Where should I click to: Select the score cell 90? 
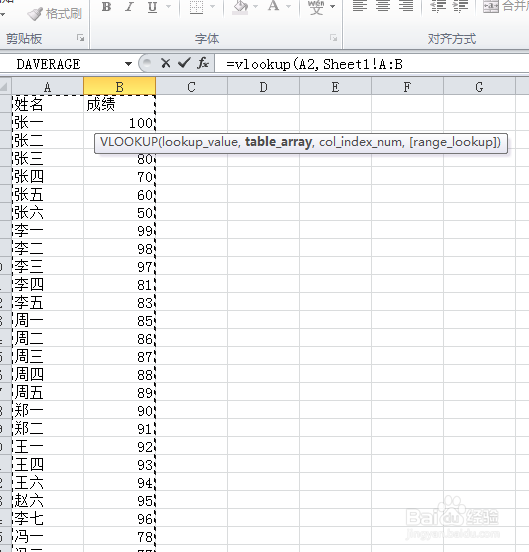point(119,410)
